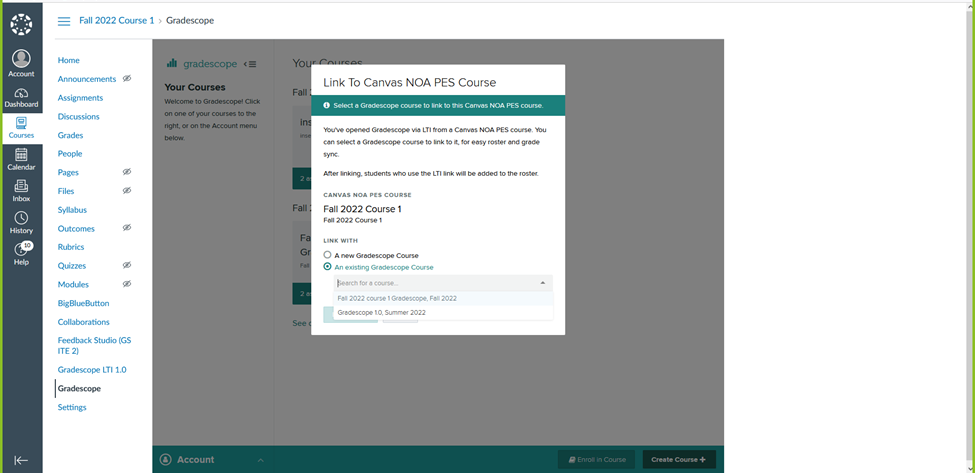
Task: Click hidden eye icon beside Modules
Action: [x=127, y=283]
